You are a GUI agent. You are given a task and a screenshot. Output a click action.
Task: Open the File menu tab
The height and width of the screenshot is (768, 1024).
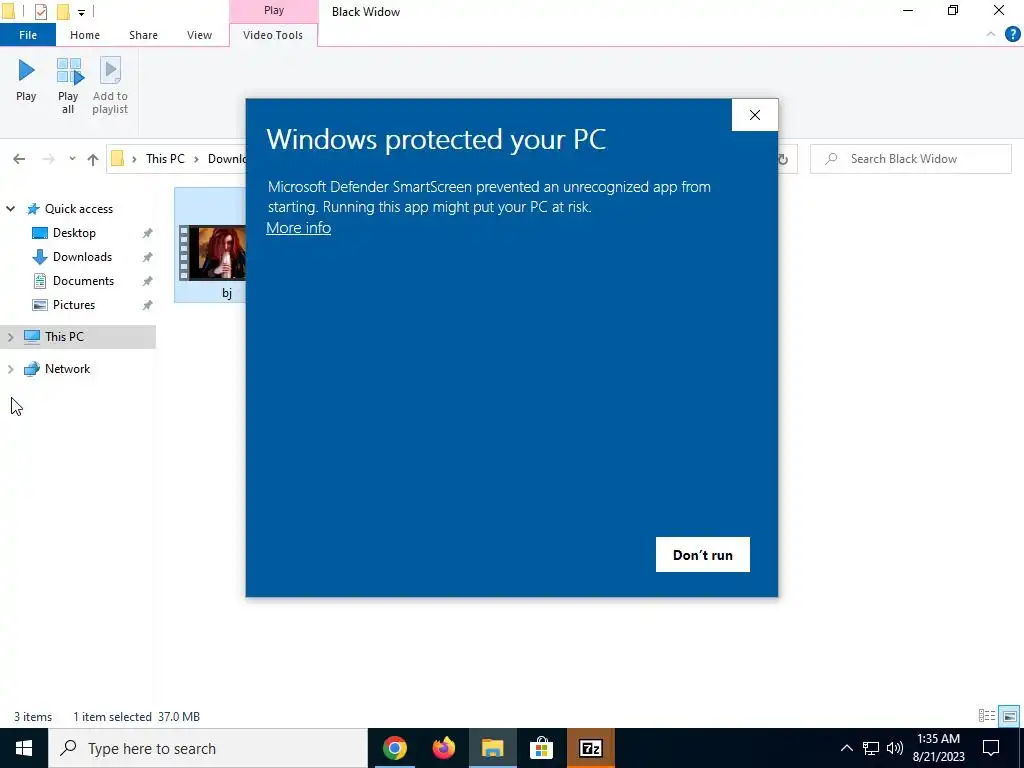coord(27,35)
